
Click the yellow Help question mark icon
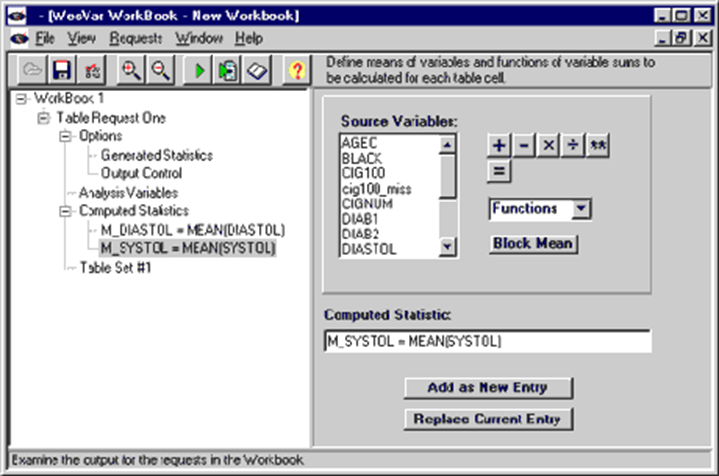[x=297, y=70]
